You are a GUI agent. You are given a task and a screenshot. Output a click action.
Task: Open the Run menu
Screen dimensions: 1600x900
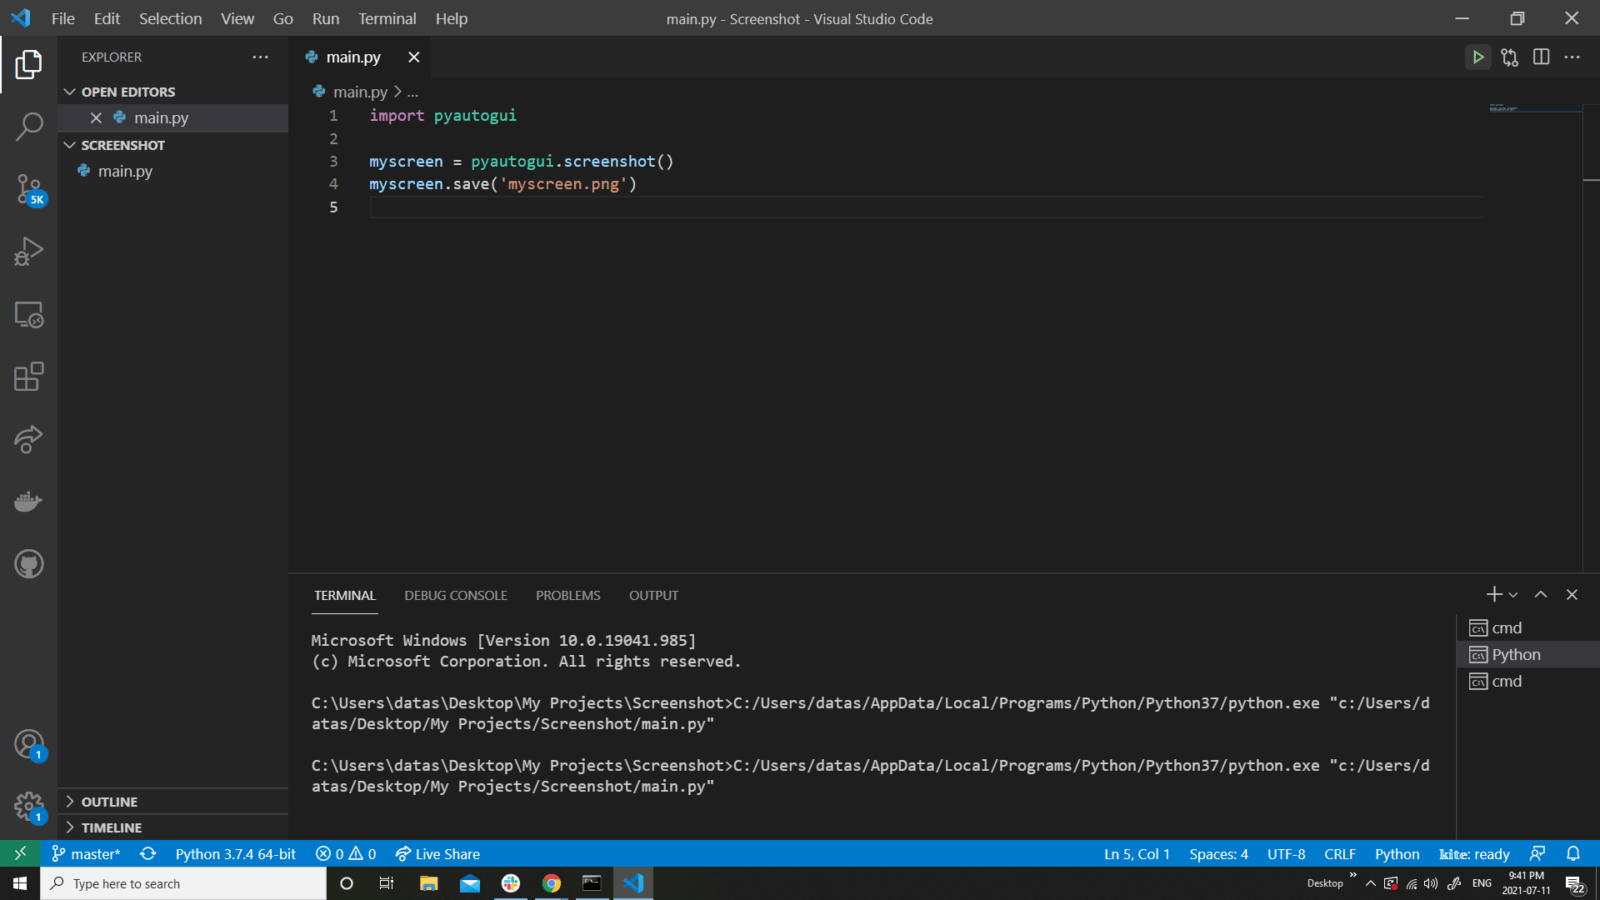(x=325, y=18)
